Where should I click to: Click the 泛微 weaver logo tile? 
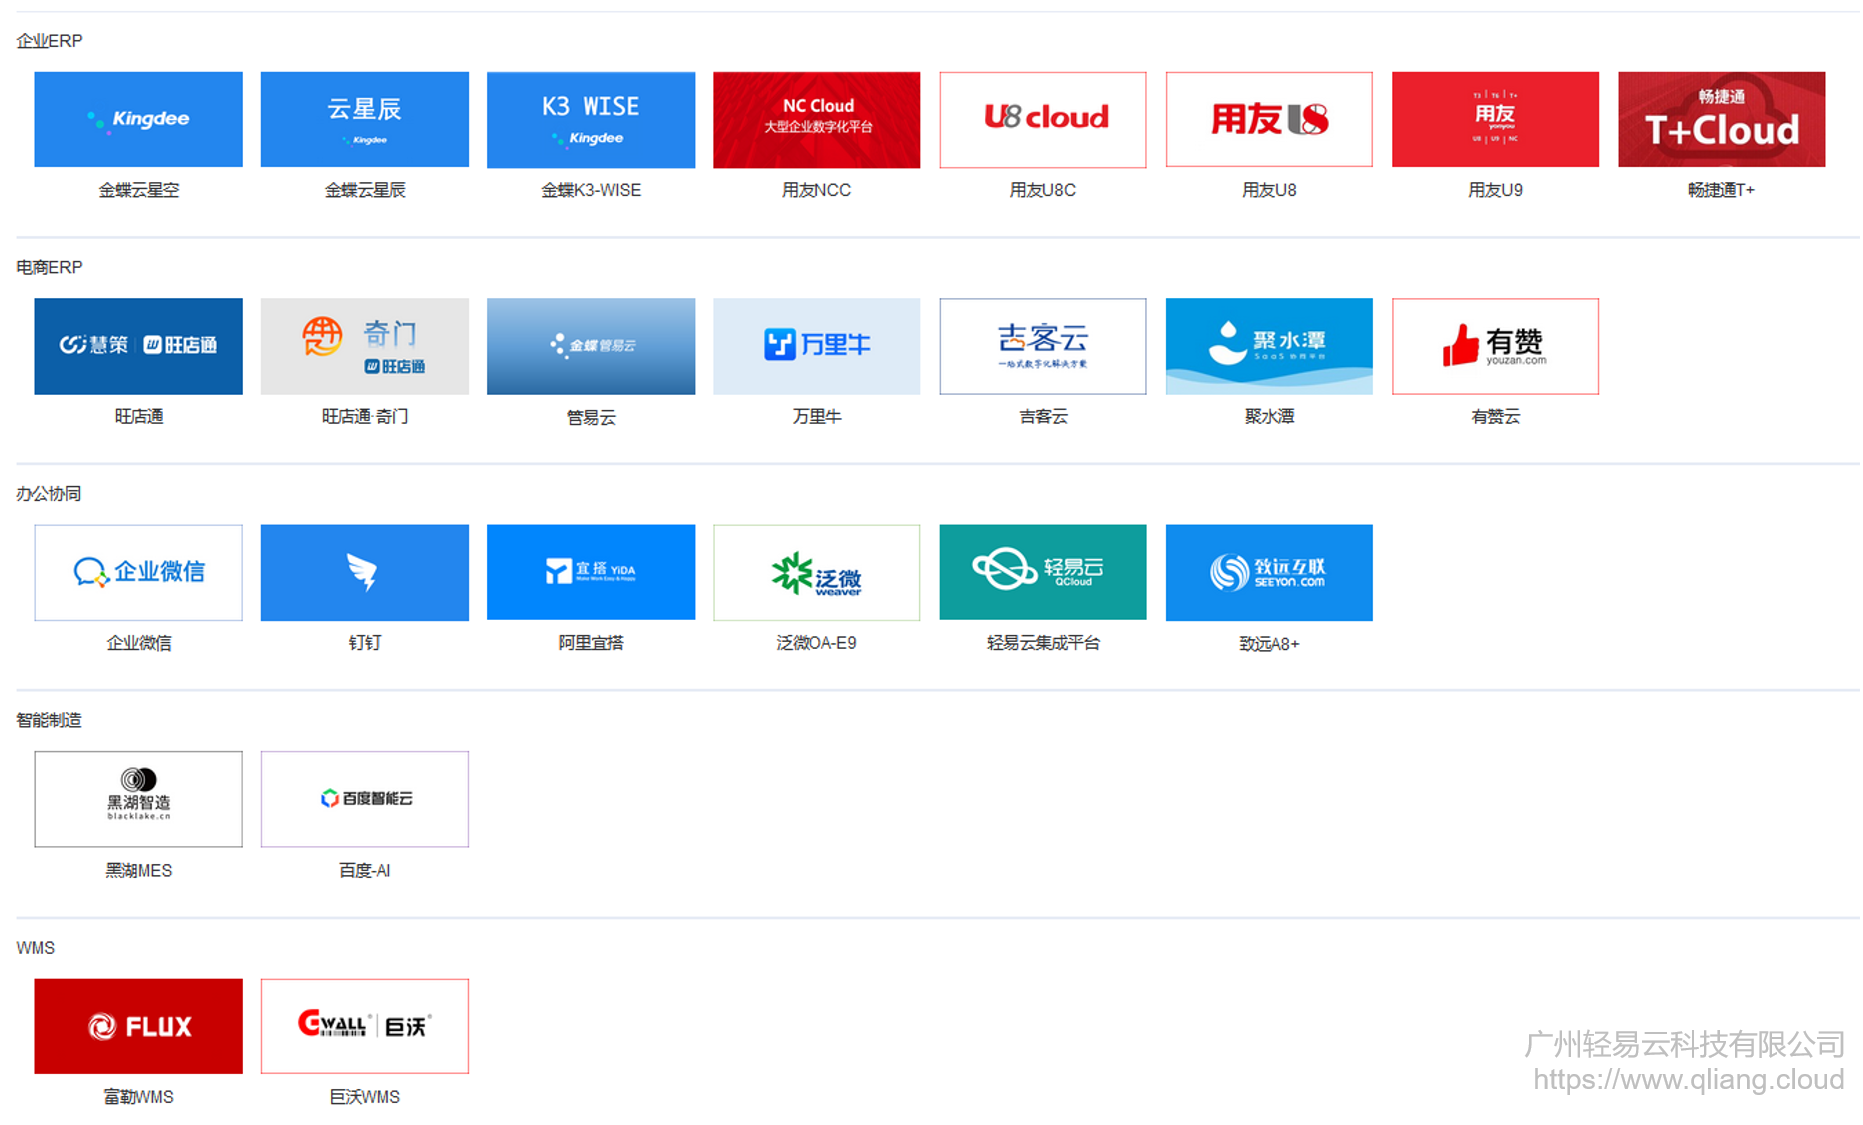pos(817,572)
